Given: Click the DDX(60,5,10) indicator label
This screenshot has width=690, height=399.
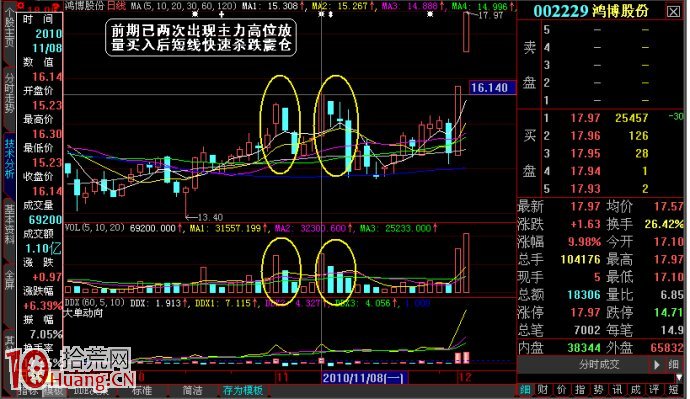Looking at the screenshot, I should pos(95,303).
